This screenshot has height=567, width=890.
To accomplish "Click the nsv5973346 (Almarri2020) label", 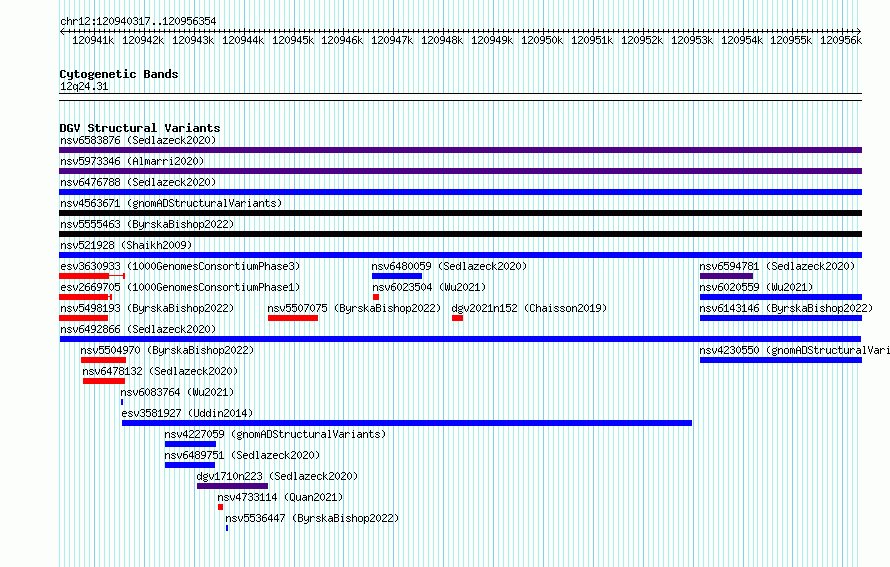I will tap(132, 161).
